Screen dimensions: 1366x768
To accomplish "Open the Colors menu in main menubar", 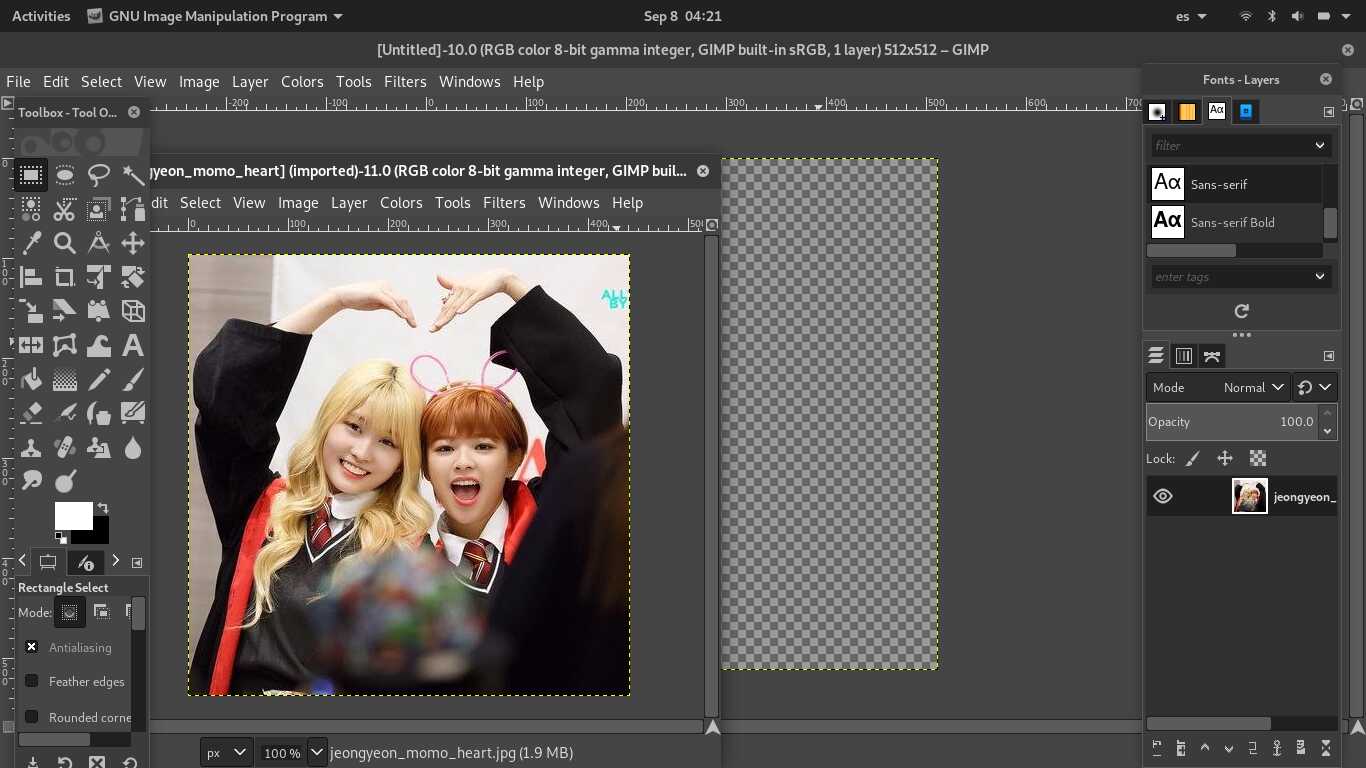I will pyautogui.click(x=302, y=82).
